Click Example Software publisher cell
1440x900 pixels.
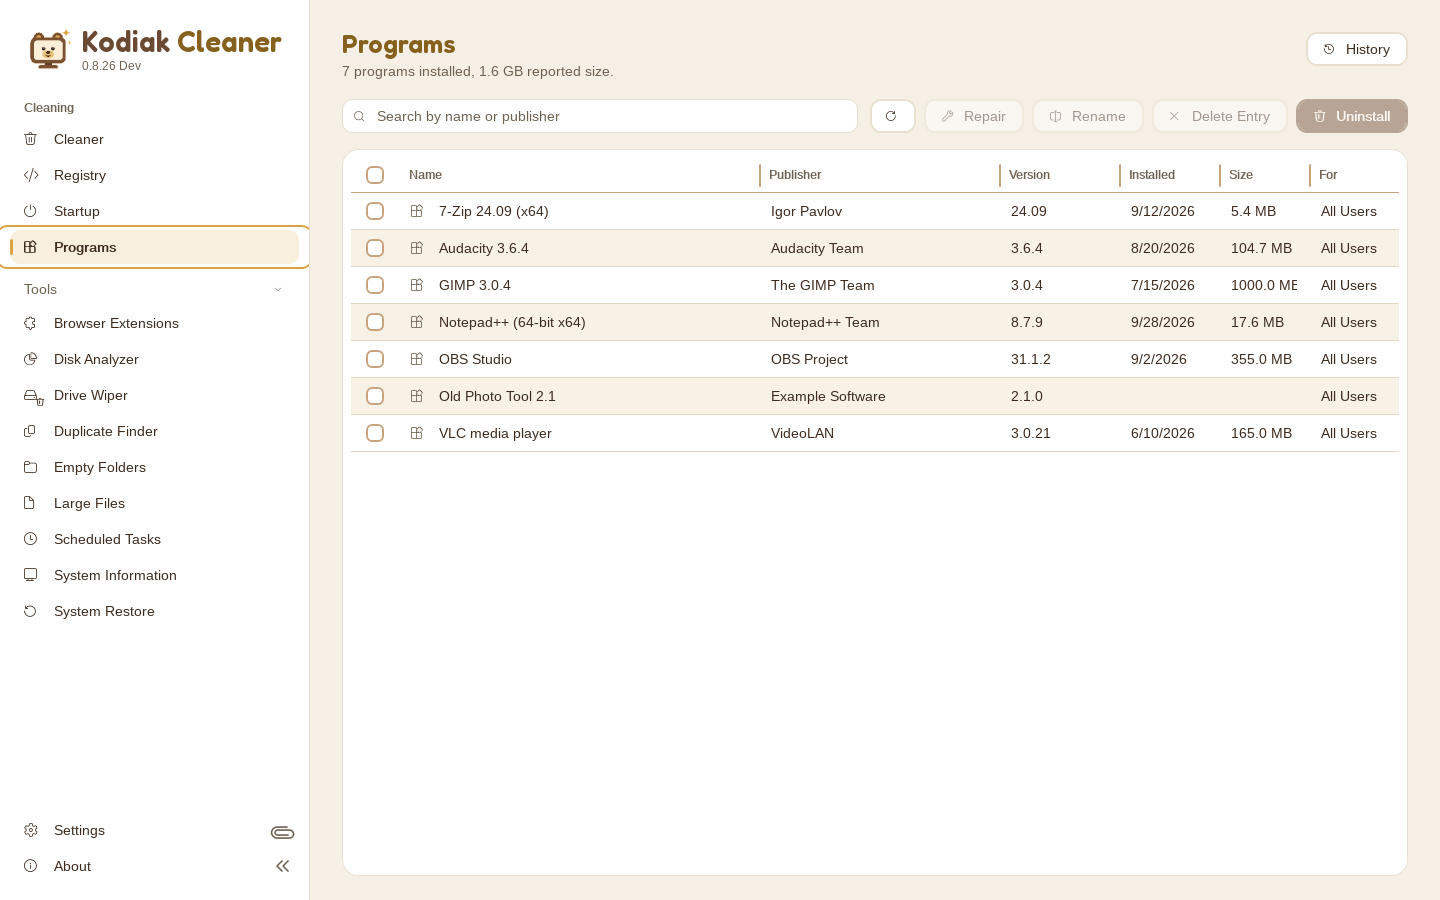coord(828,396)
